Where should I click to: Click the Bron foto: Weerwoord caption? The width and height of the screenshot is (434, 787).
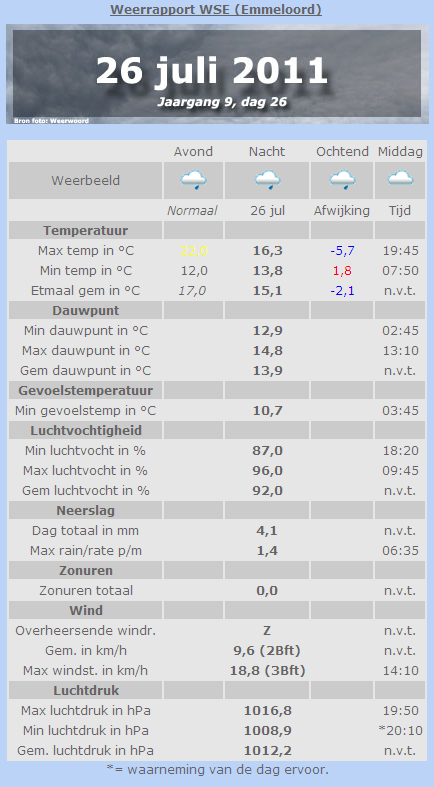coord(51,120)
